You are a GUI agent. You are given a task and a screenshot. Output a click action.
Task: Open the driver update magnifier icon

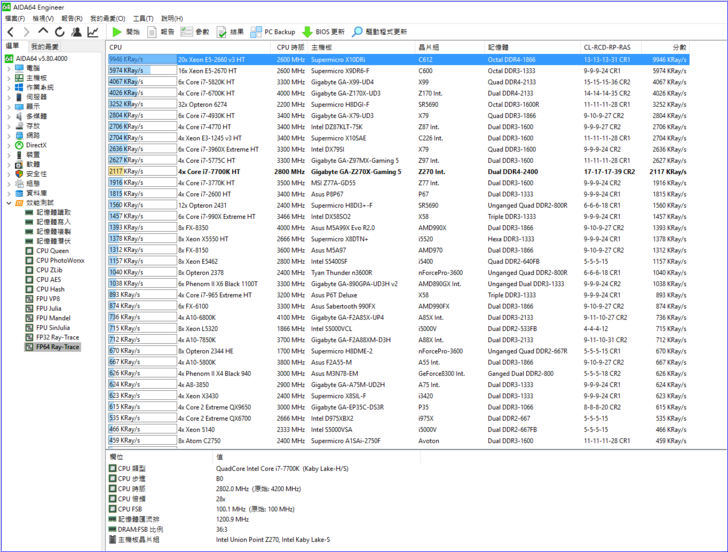click(x=358, y=32)
